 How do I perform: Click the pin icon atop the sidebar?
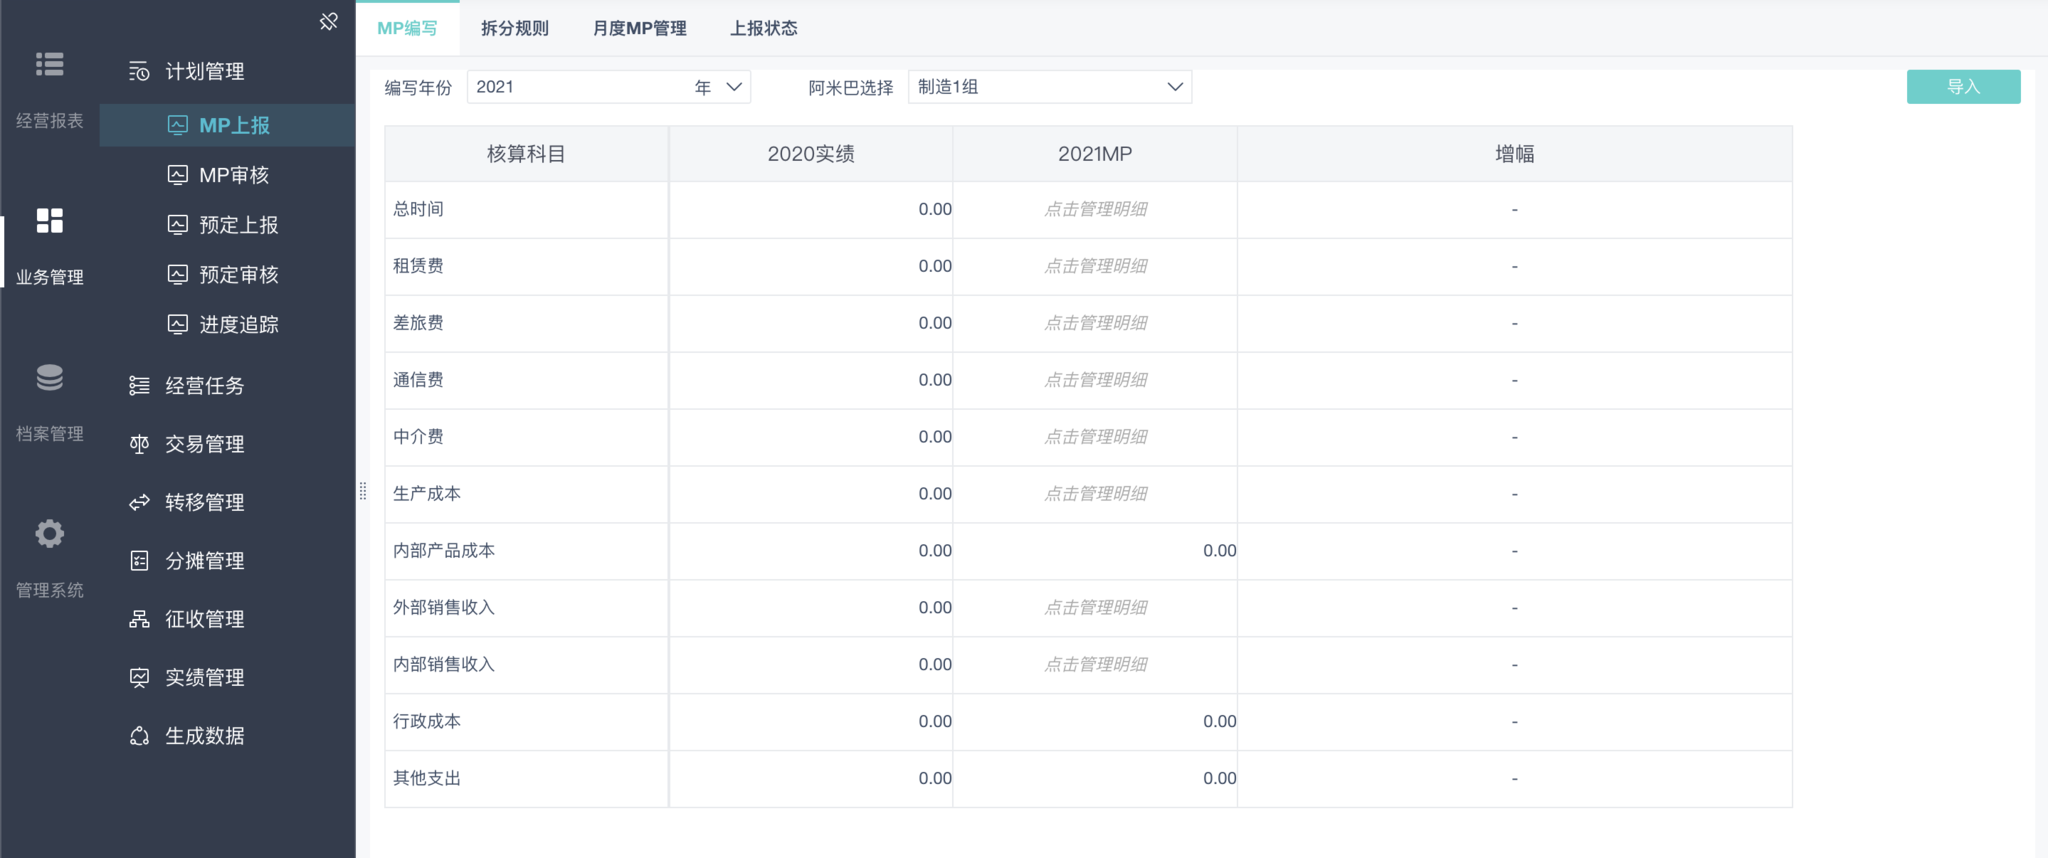pos(328,21)
